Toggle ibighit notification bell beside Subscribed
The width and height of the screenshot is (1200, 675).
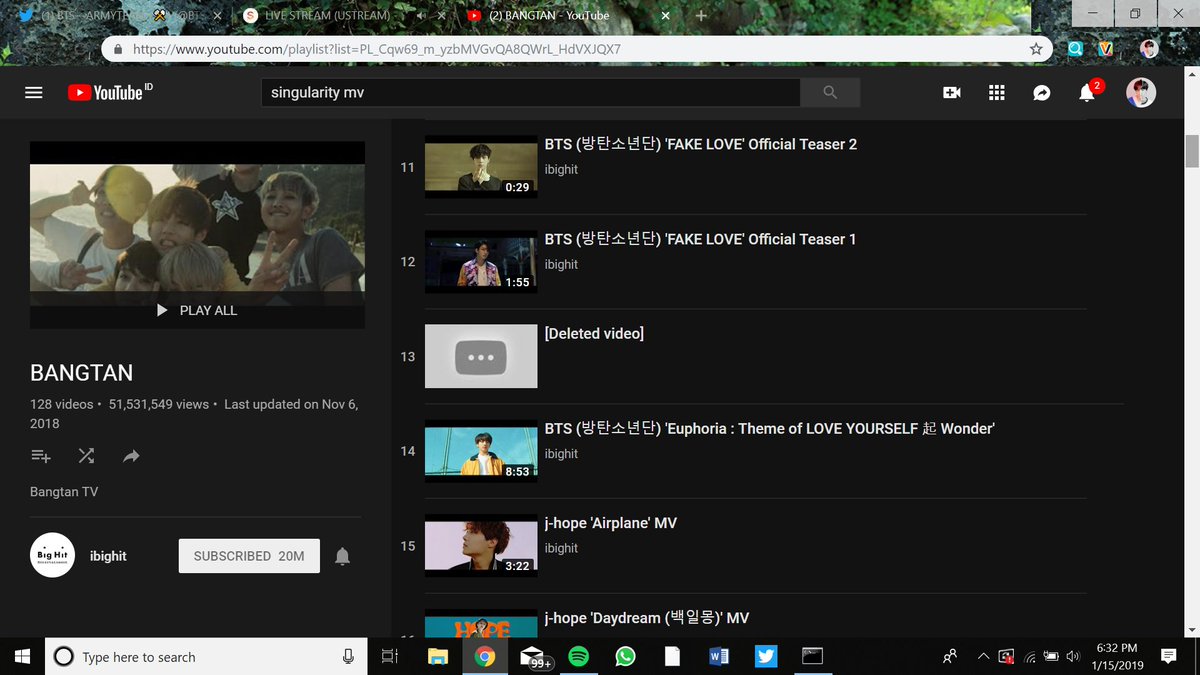coord(342,556)
